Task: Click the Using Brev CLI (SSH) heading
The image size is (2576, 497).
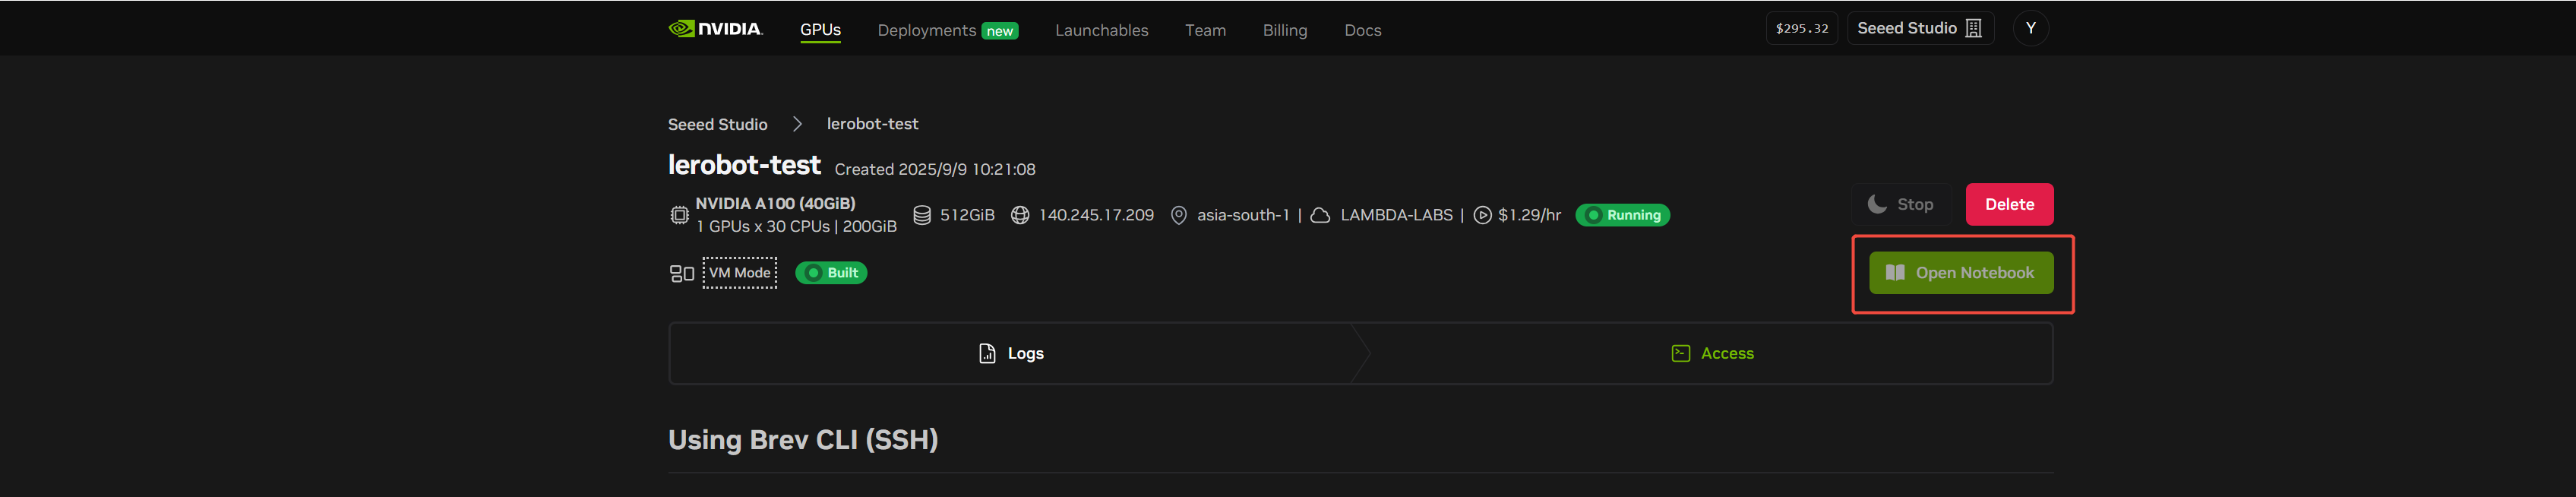Action: click(x=803, y=440)
